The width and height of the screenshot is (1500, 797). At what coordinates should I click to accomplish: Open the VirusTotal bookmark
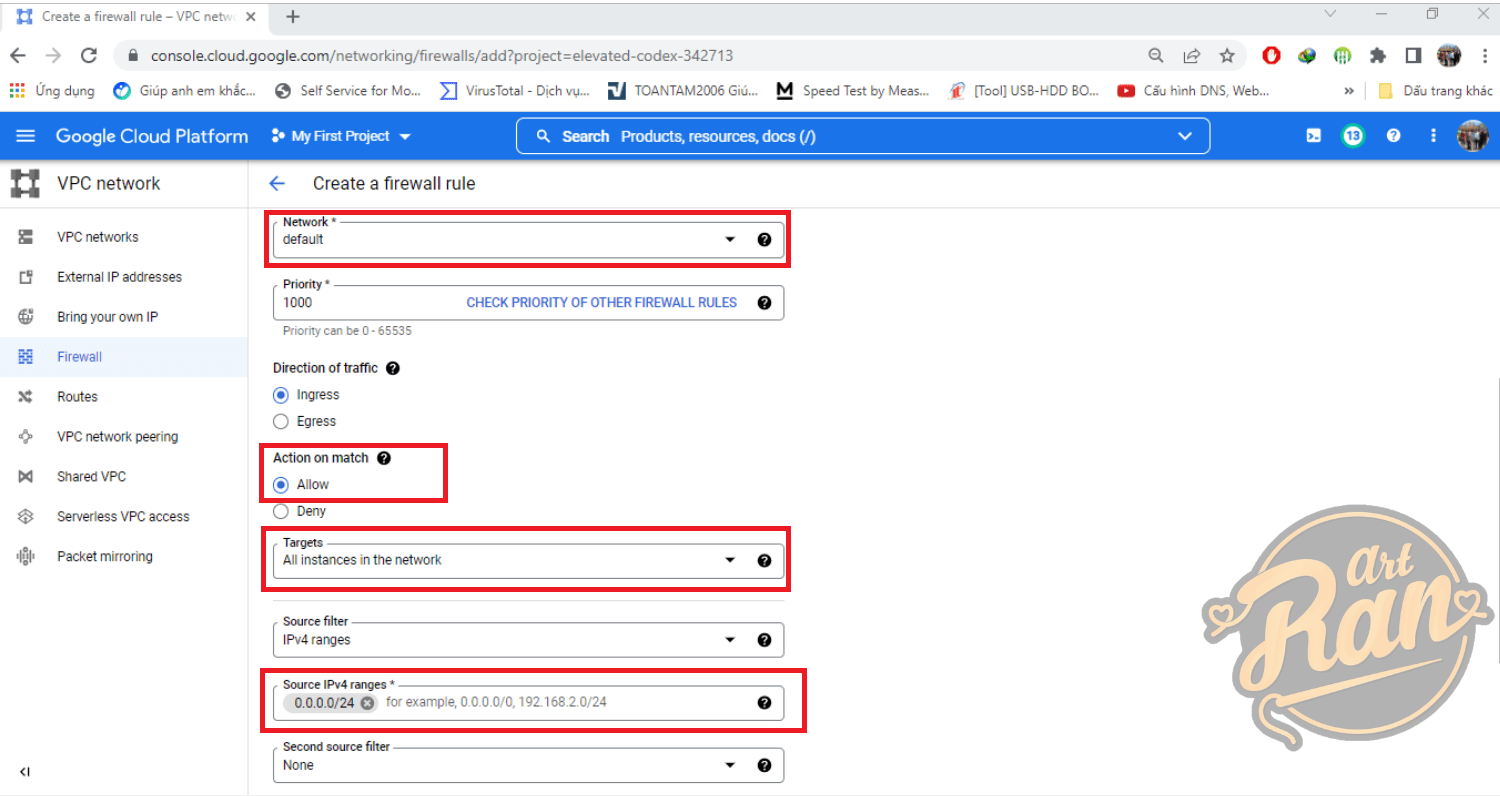516,90
